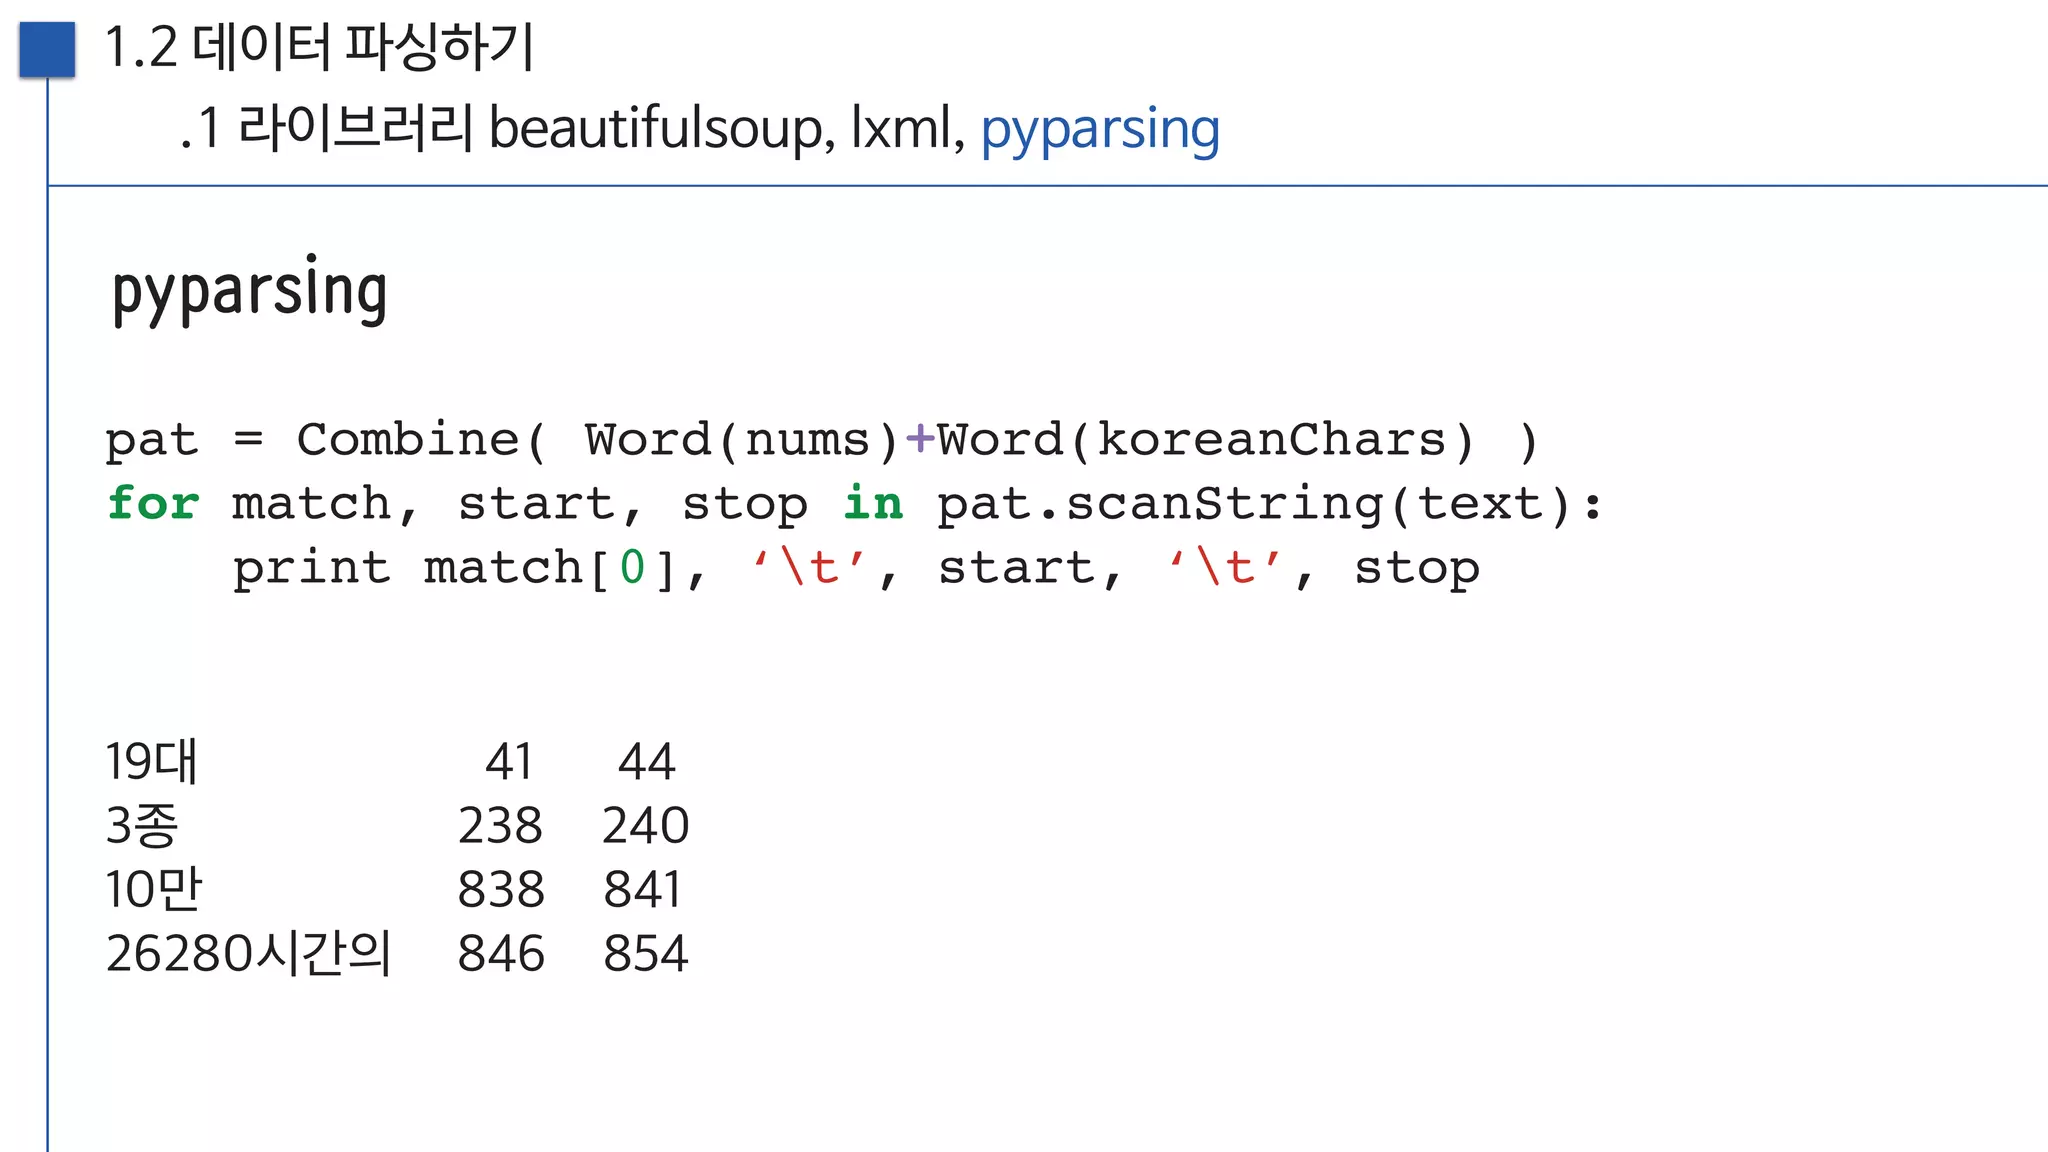Click 'stop' at end of print line

pyautogui.click(x=1416, y=569)
